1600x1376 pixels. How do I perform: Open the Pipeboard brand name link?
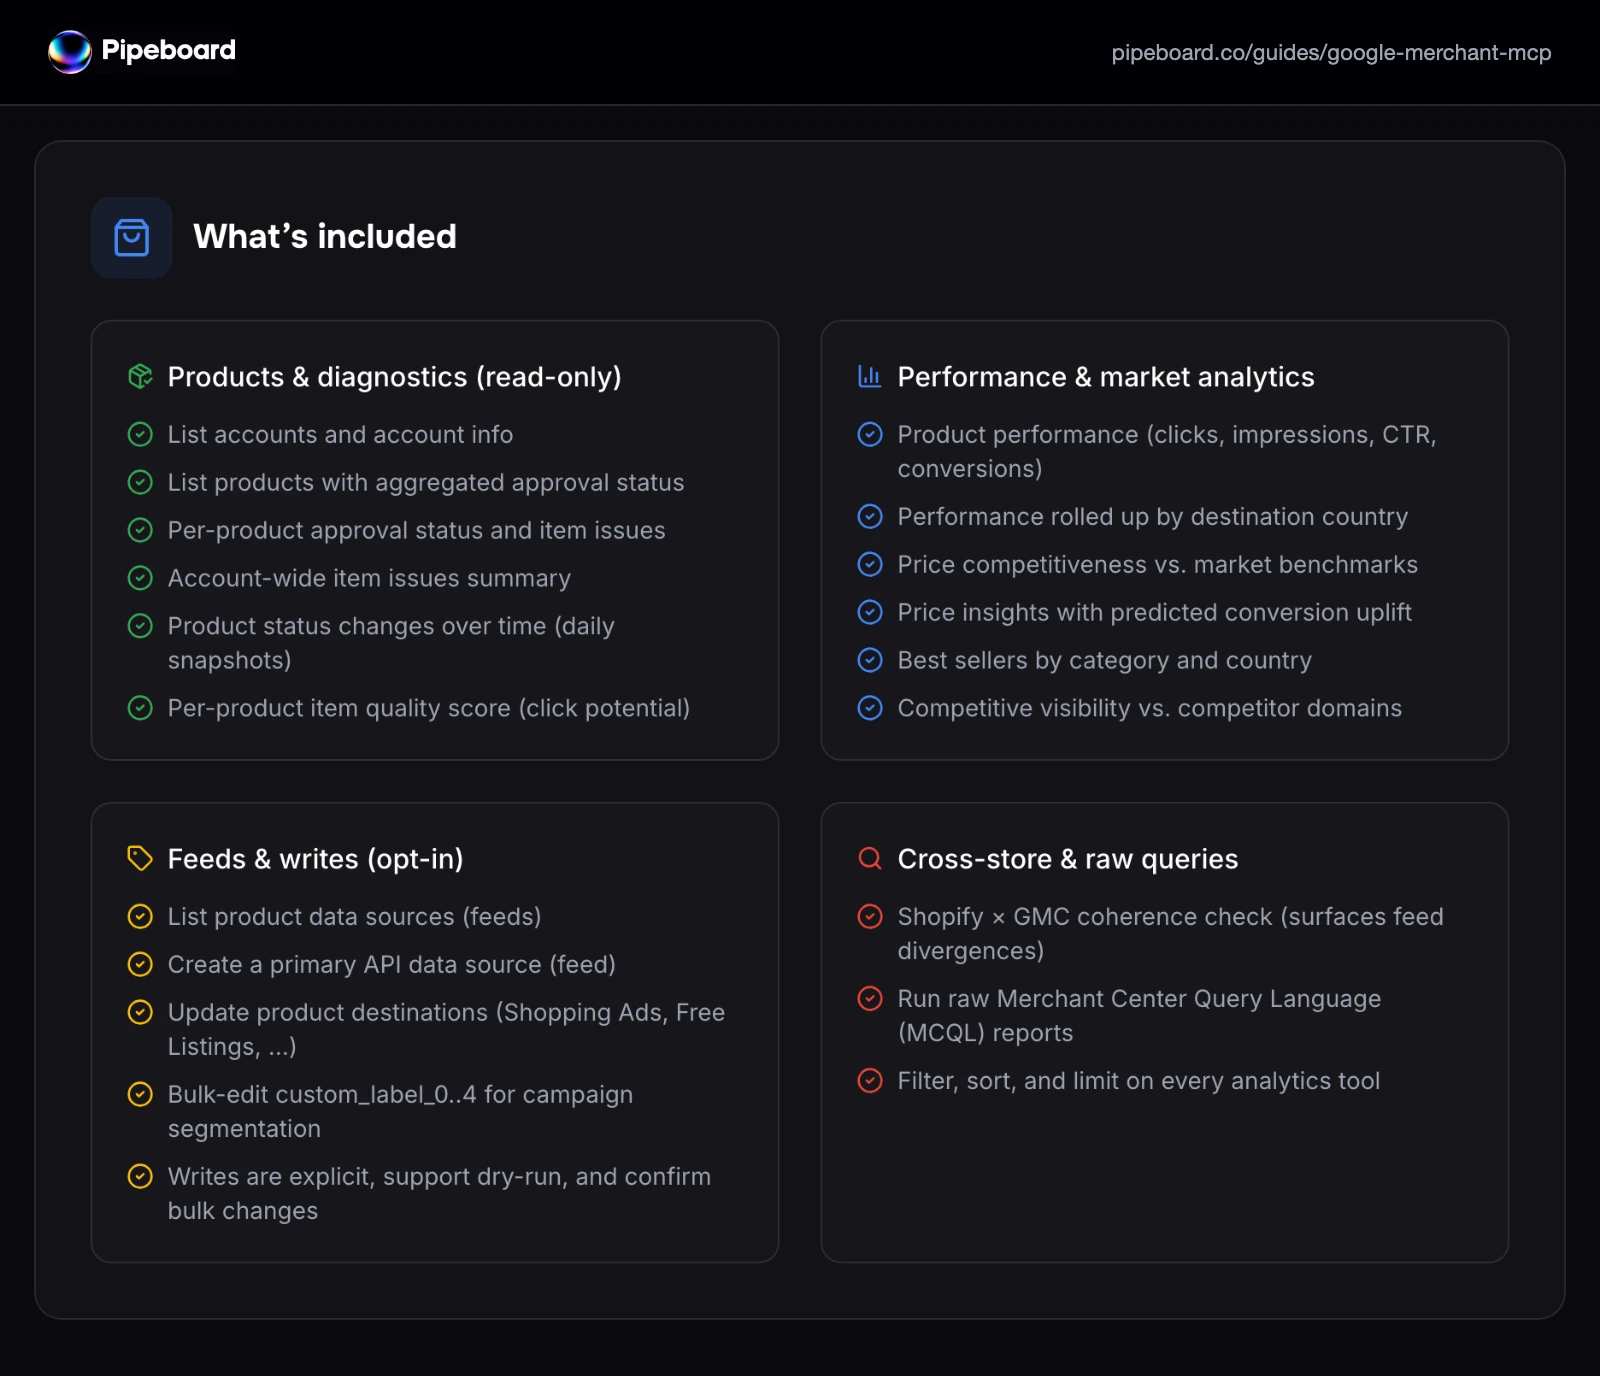(169, 50)
